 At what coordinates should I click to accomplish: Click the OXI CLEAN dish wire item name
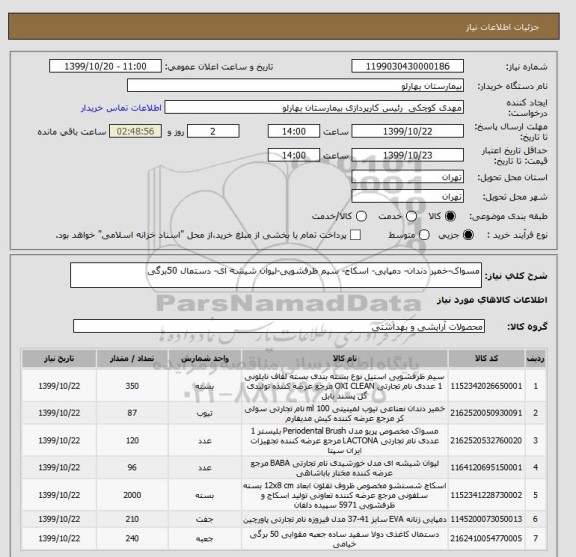point(345,386)
